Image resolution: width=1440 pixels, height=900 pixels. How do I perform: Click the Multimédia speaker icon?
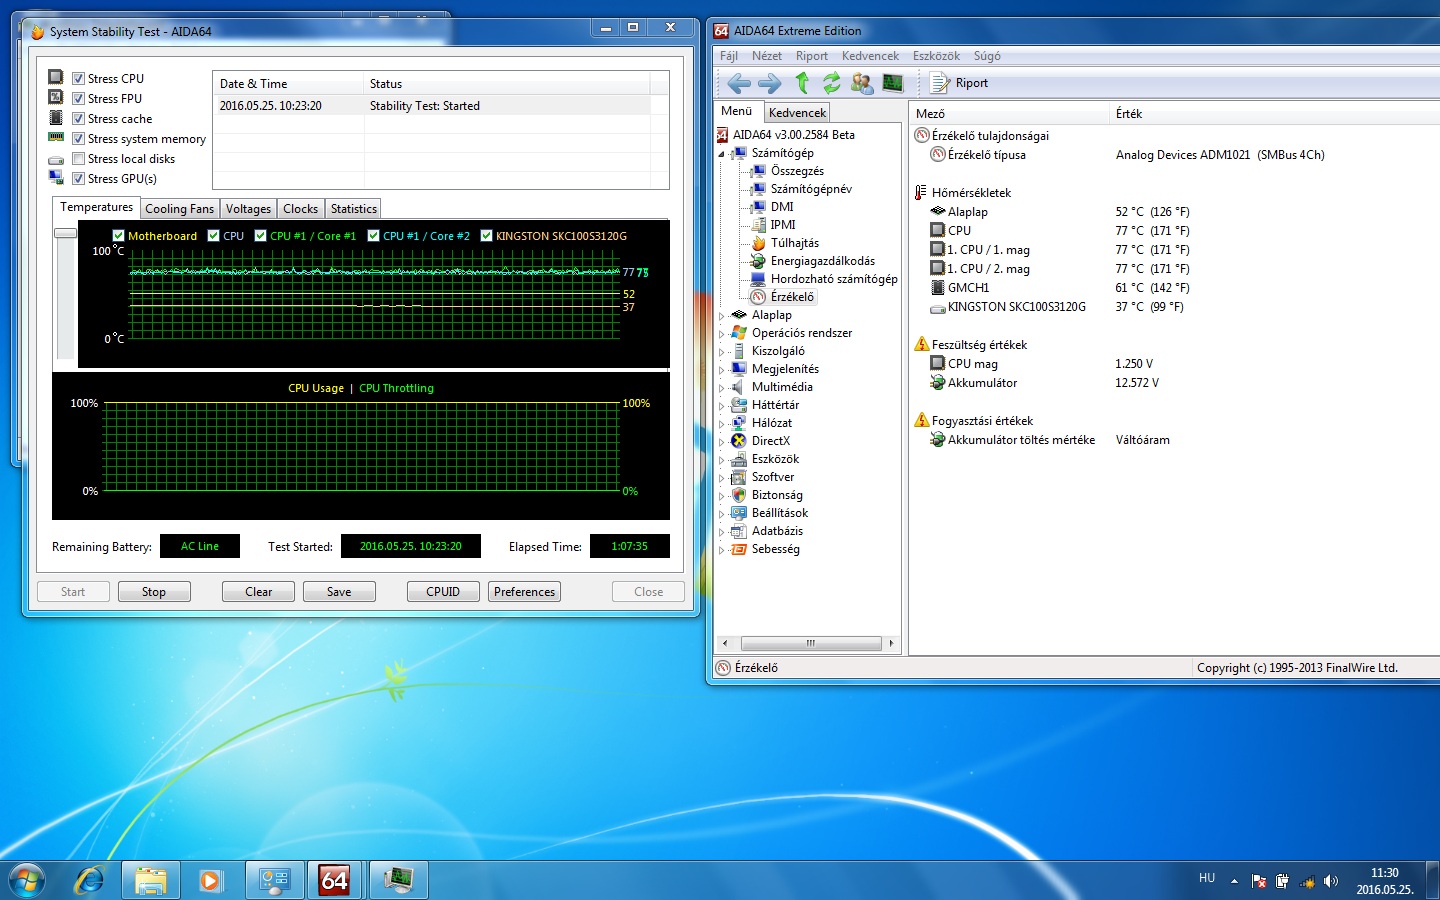coord(739,387)
